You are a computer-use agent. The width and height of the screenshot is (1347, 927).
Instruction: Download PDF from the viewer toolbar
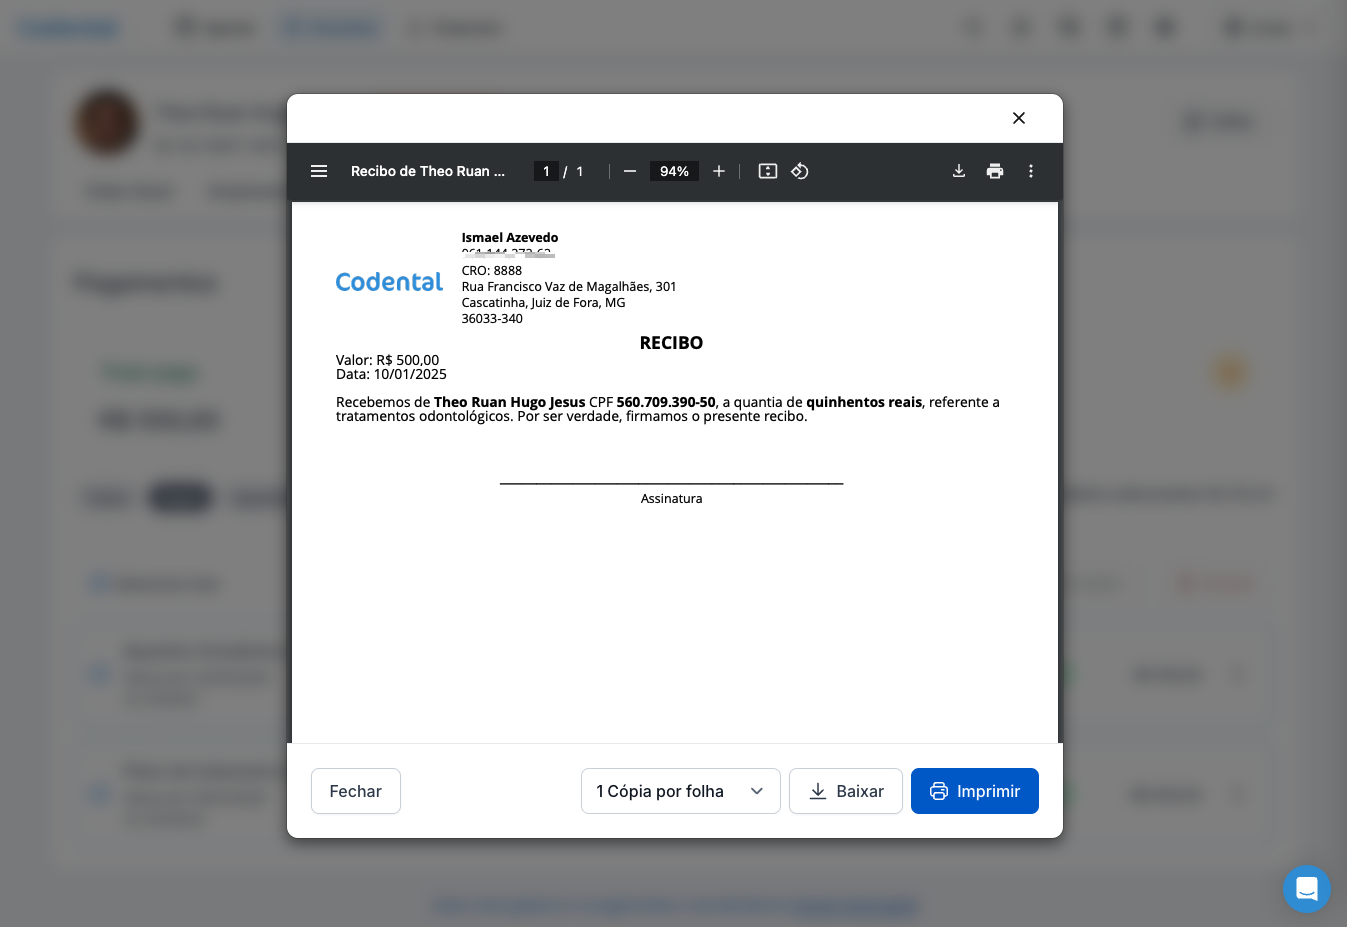(x=958, y=171)
